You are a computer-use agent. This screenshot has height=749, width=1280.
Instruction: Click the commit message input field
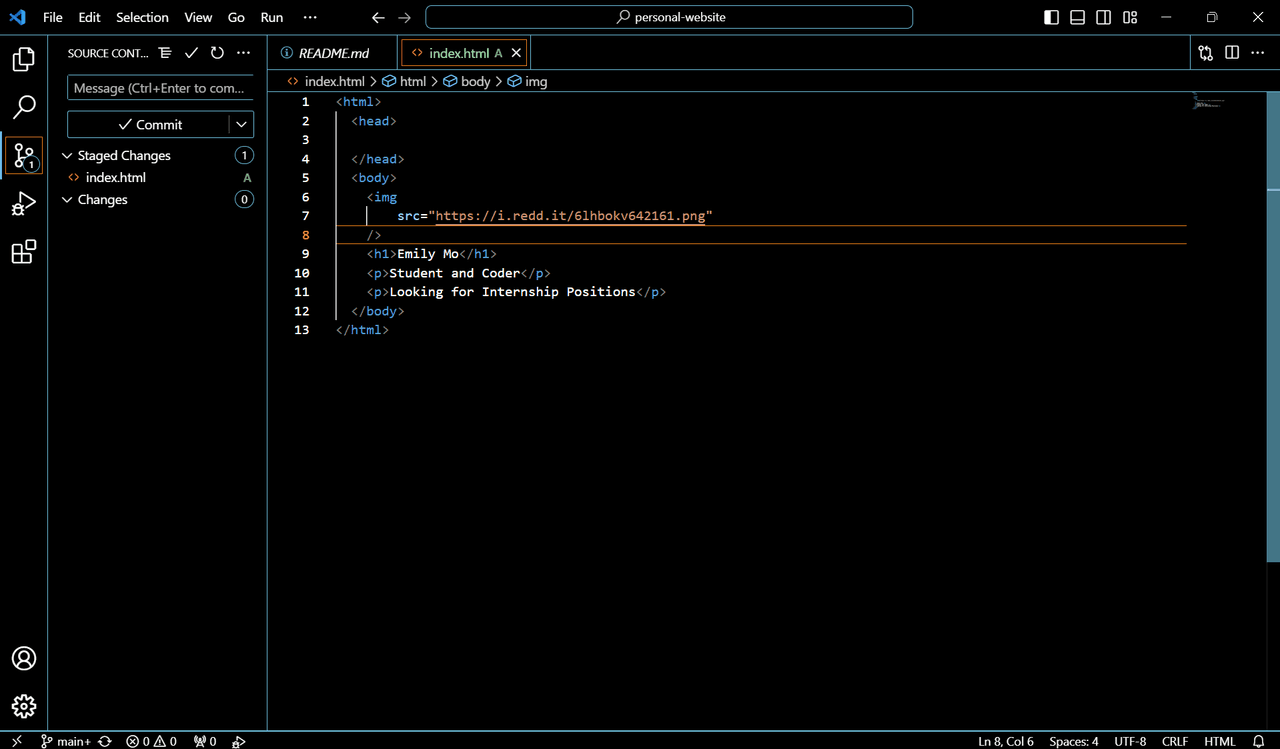click(x=160, y=88)
